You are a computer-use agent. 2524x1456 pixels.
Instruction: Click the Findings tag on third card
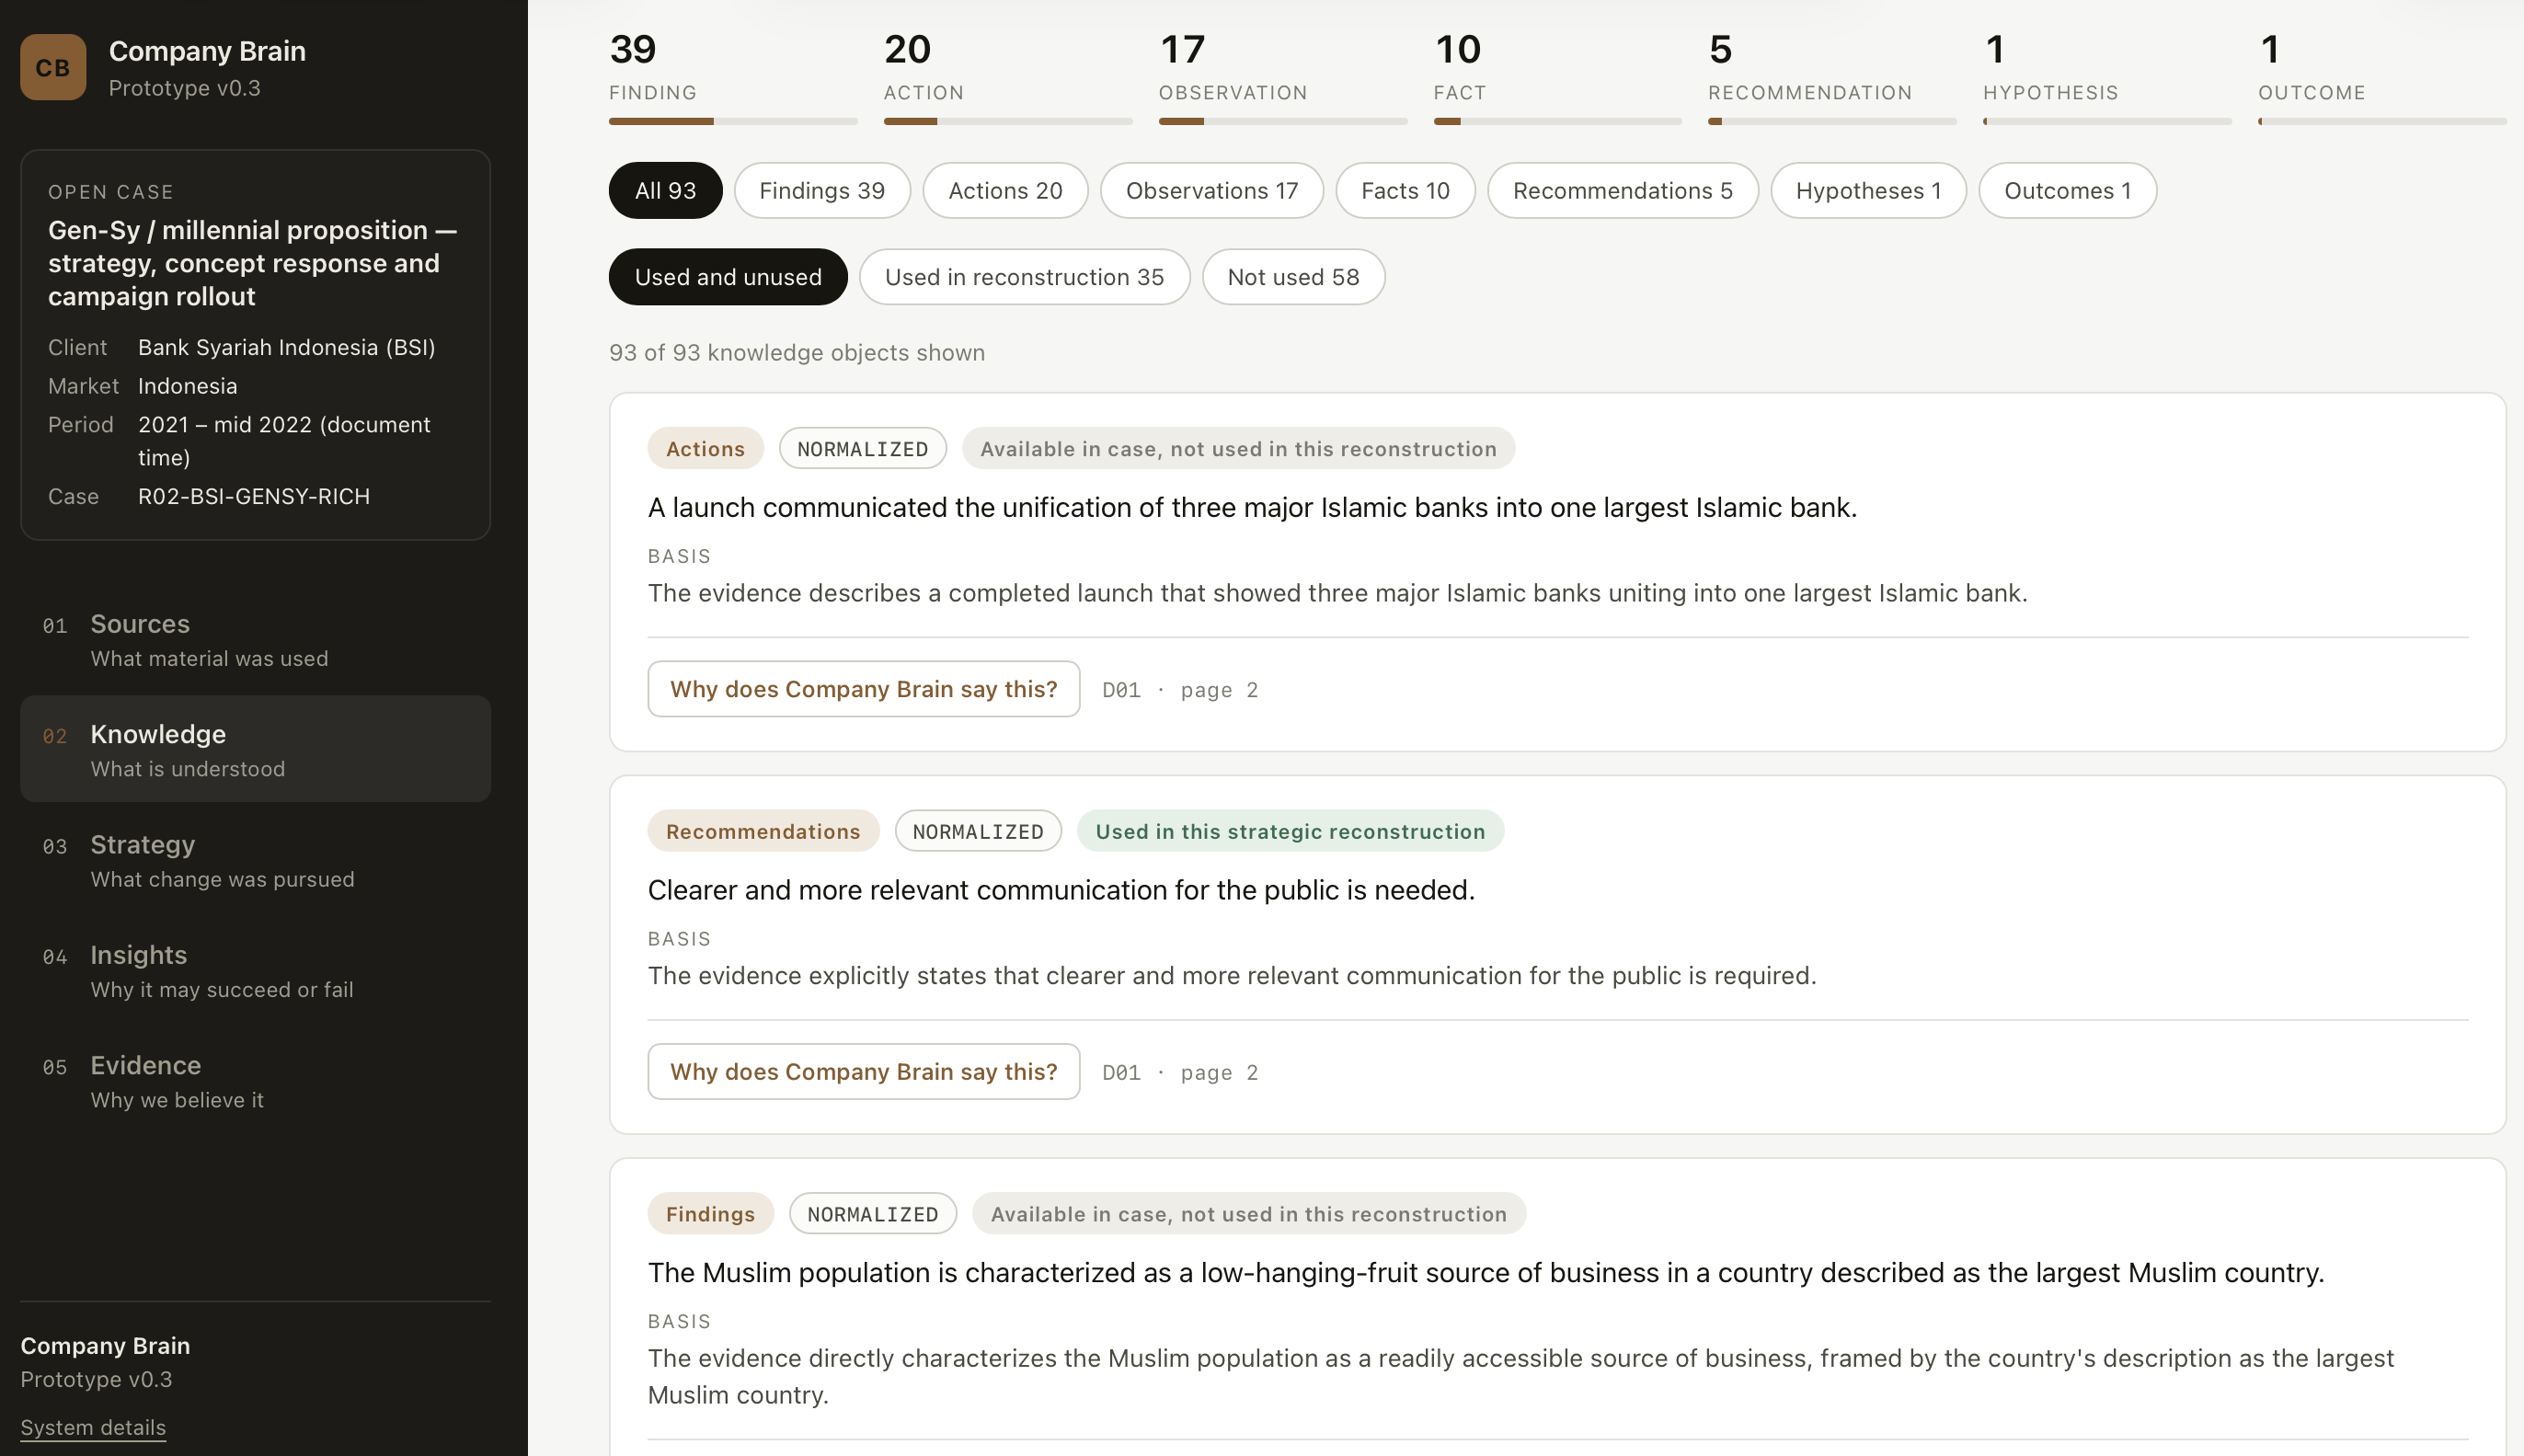pos(710,1214)
